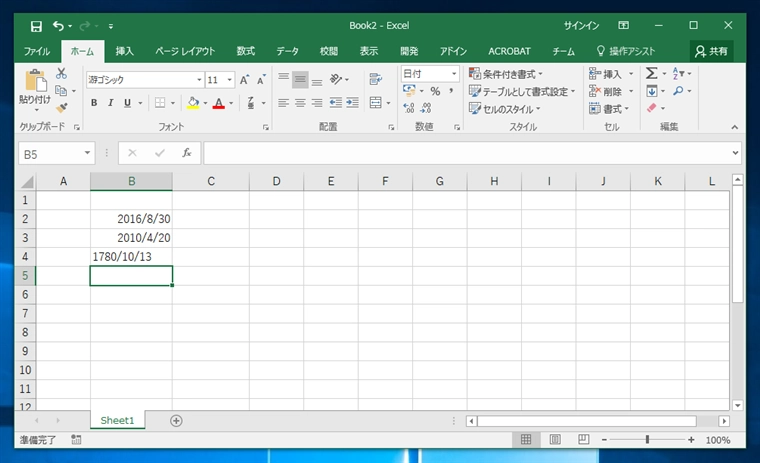Align text to middle of cell
Image resolution: width=760 pixels, height=463 pixels.
coord(300,80)
